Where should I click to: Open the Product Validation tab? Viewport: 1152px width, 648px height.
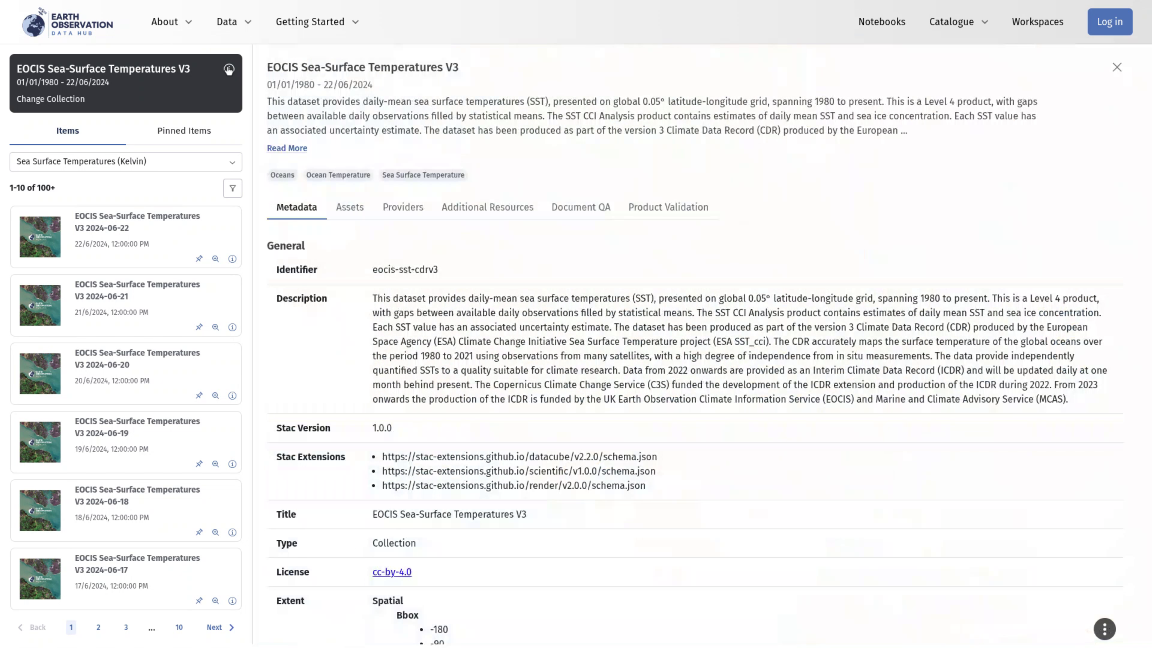click(668, 207)
